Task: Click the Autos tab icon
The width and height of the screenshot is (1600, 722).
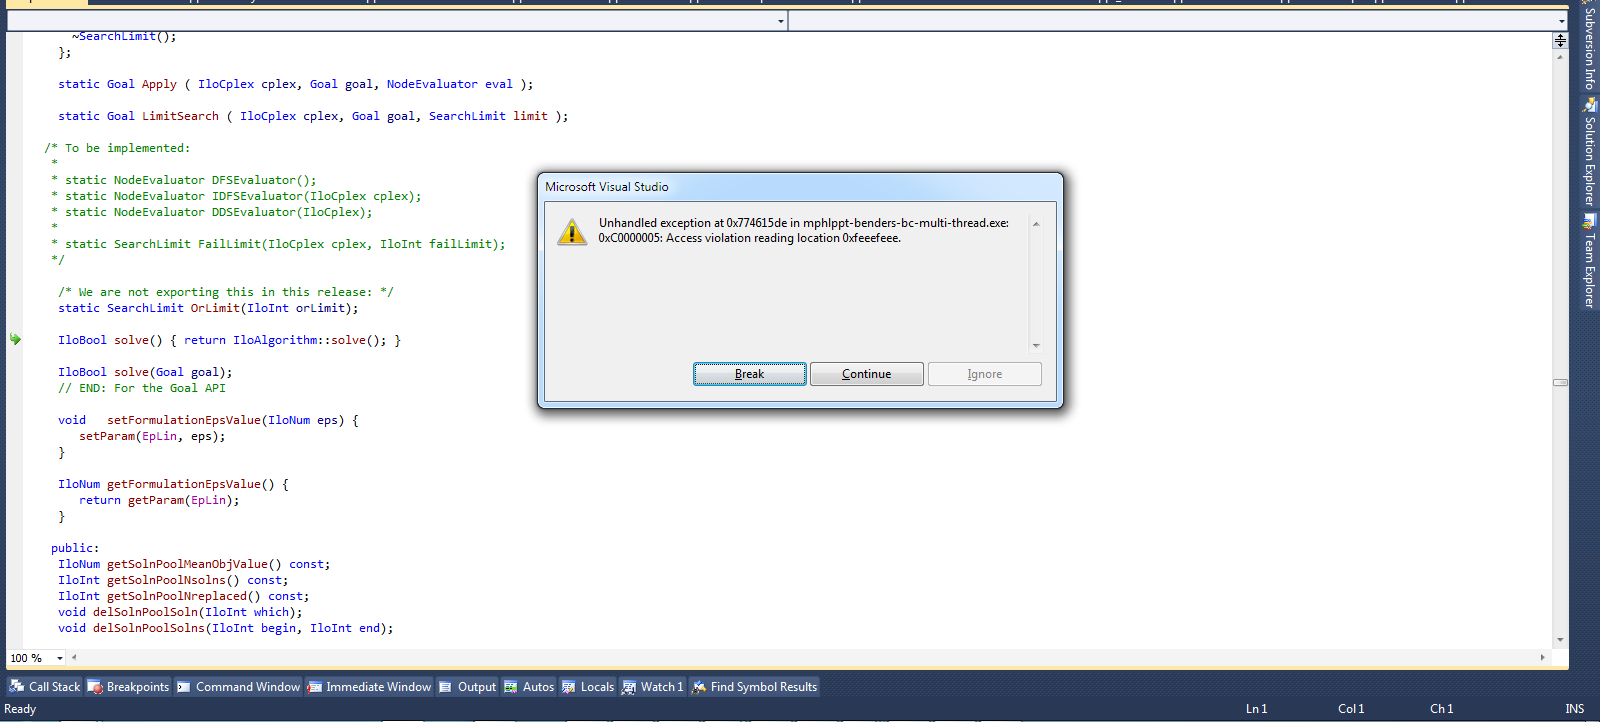Action: pyautogui.click(x=511, y=687)
